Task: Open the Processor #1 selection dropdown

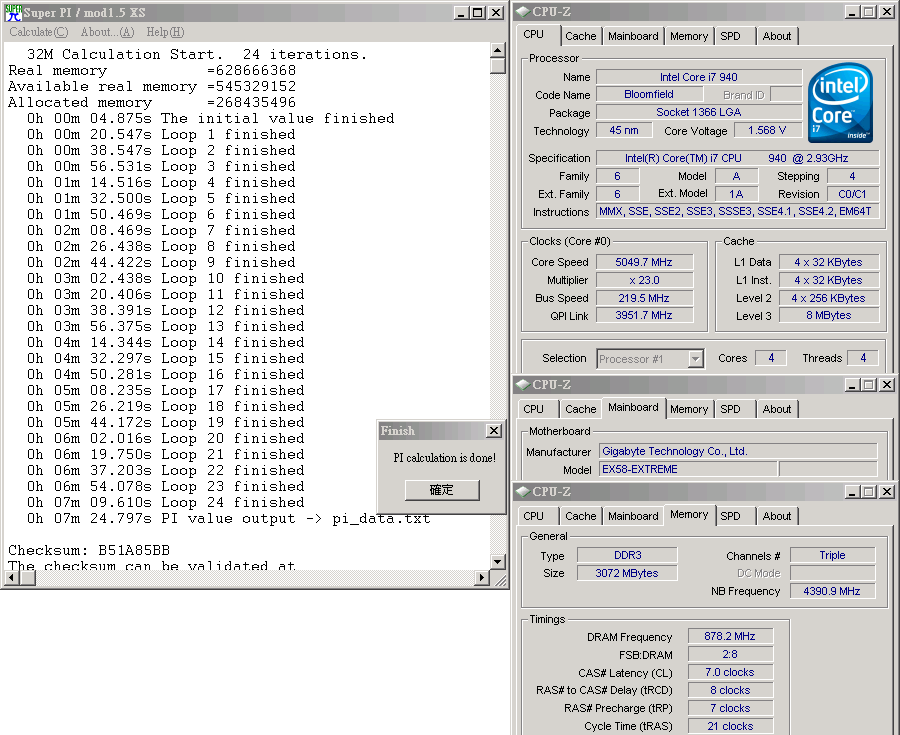Action: [696, 359]
